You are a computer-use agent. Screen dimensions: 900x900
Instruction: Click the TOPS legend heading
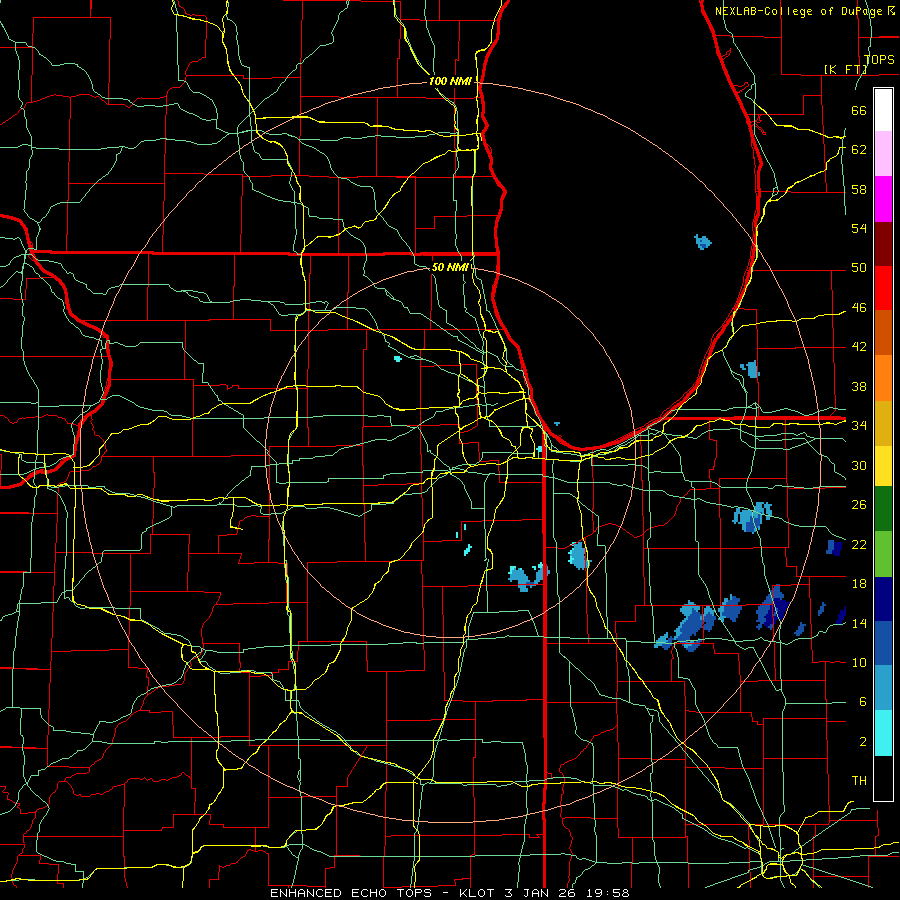click(879, 60)
